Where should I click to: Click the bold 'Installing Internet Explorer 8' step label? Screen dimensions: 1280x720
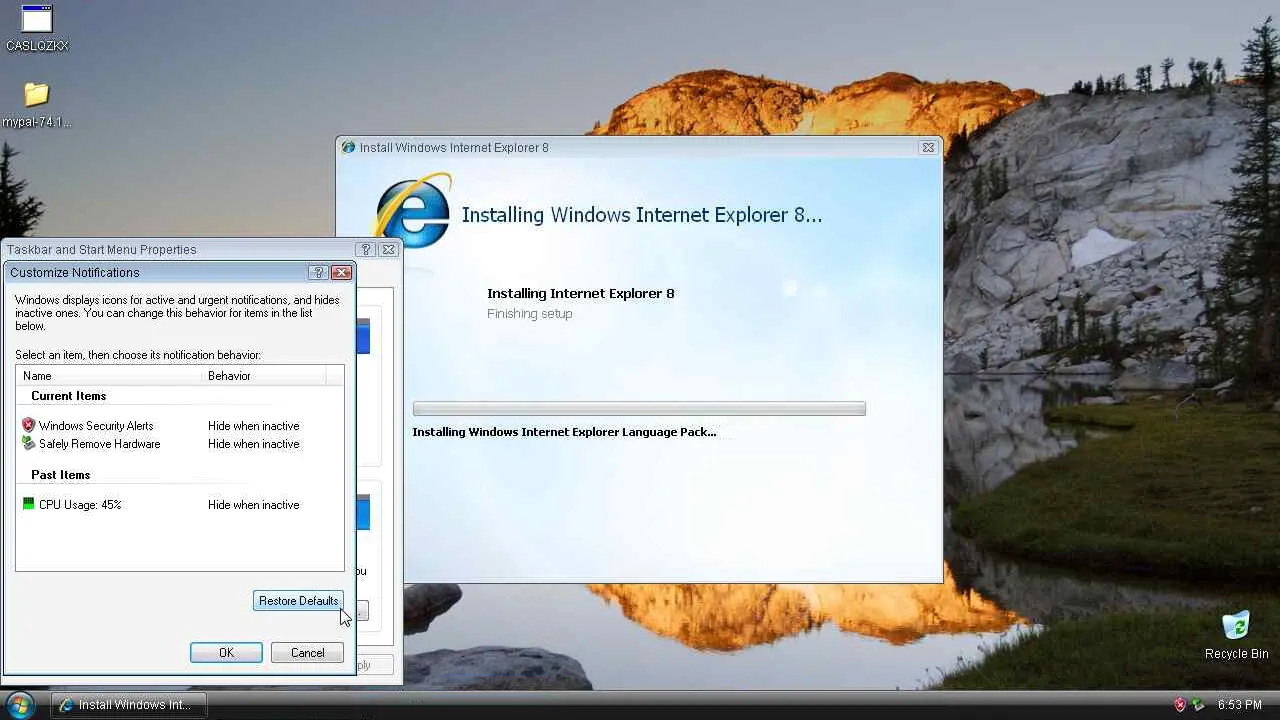click(x=581, y=293)
